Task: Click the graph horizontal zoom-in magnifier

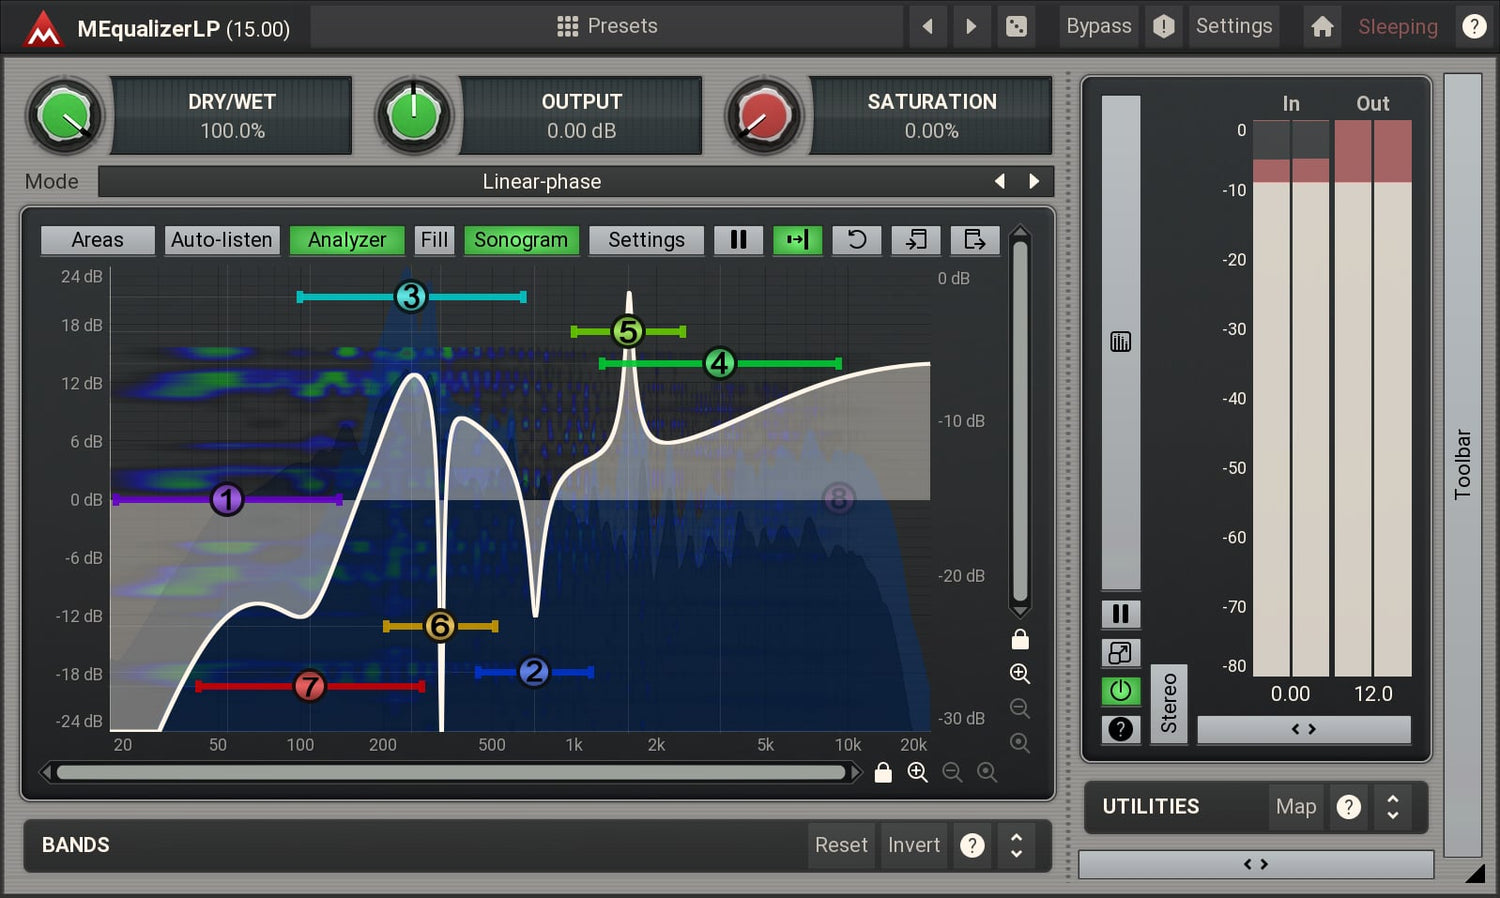Action: pyautogui.click(x=917, y=772)
